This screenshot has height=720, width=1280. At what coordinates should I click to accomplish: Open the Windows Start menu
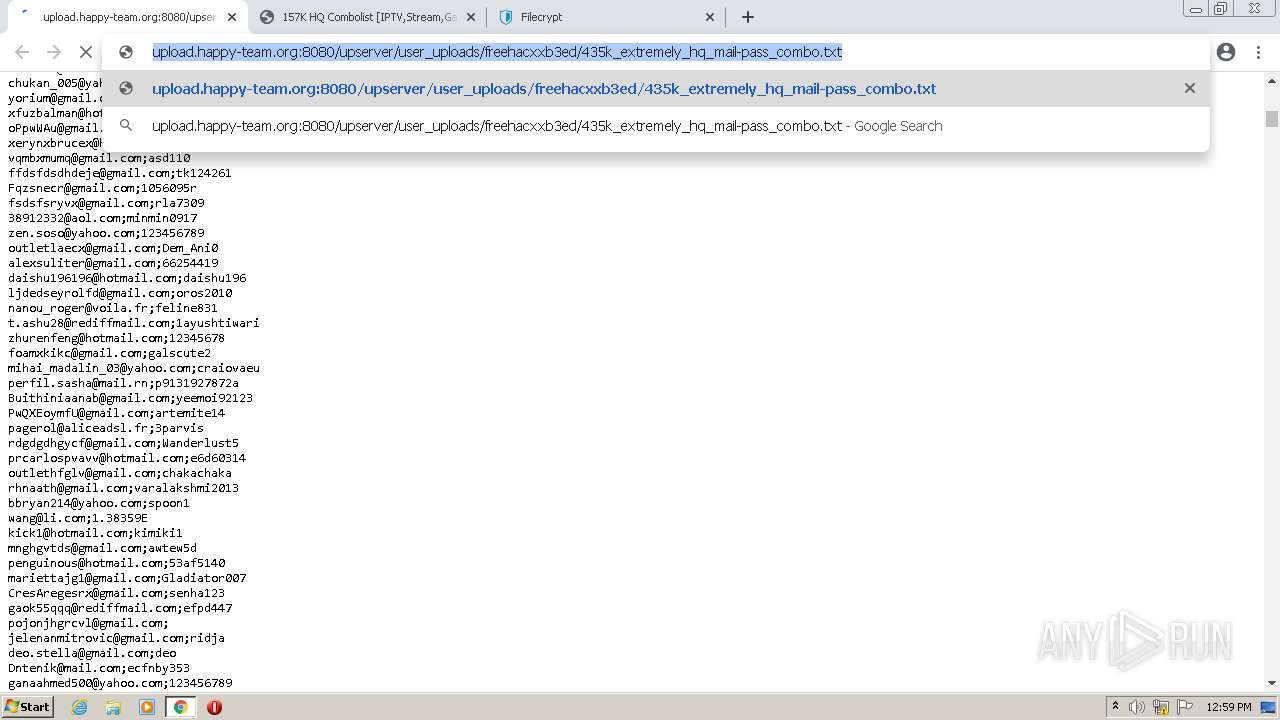(x=28, y=706)
